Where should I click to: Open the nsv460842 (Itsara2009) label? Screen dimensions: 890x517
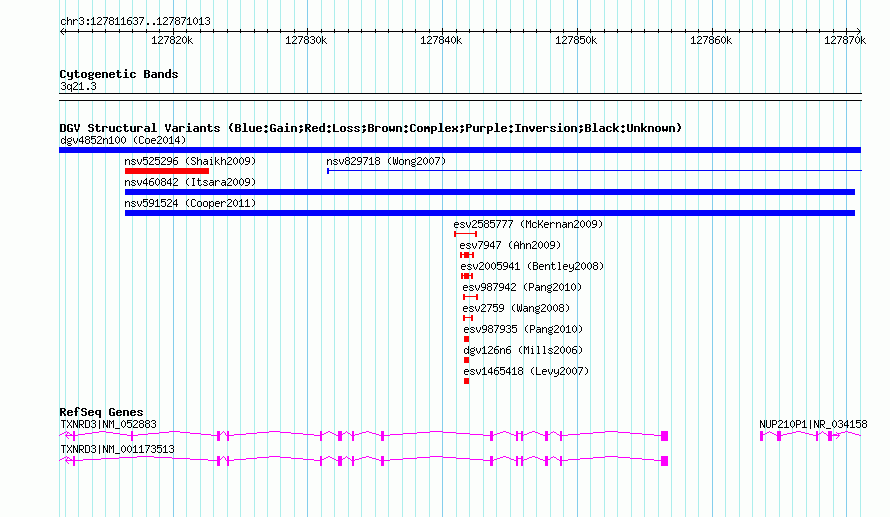click(190, 182)
